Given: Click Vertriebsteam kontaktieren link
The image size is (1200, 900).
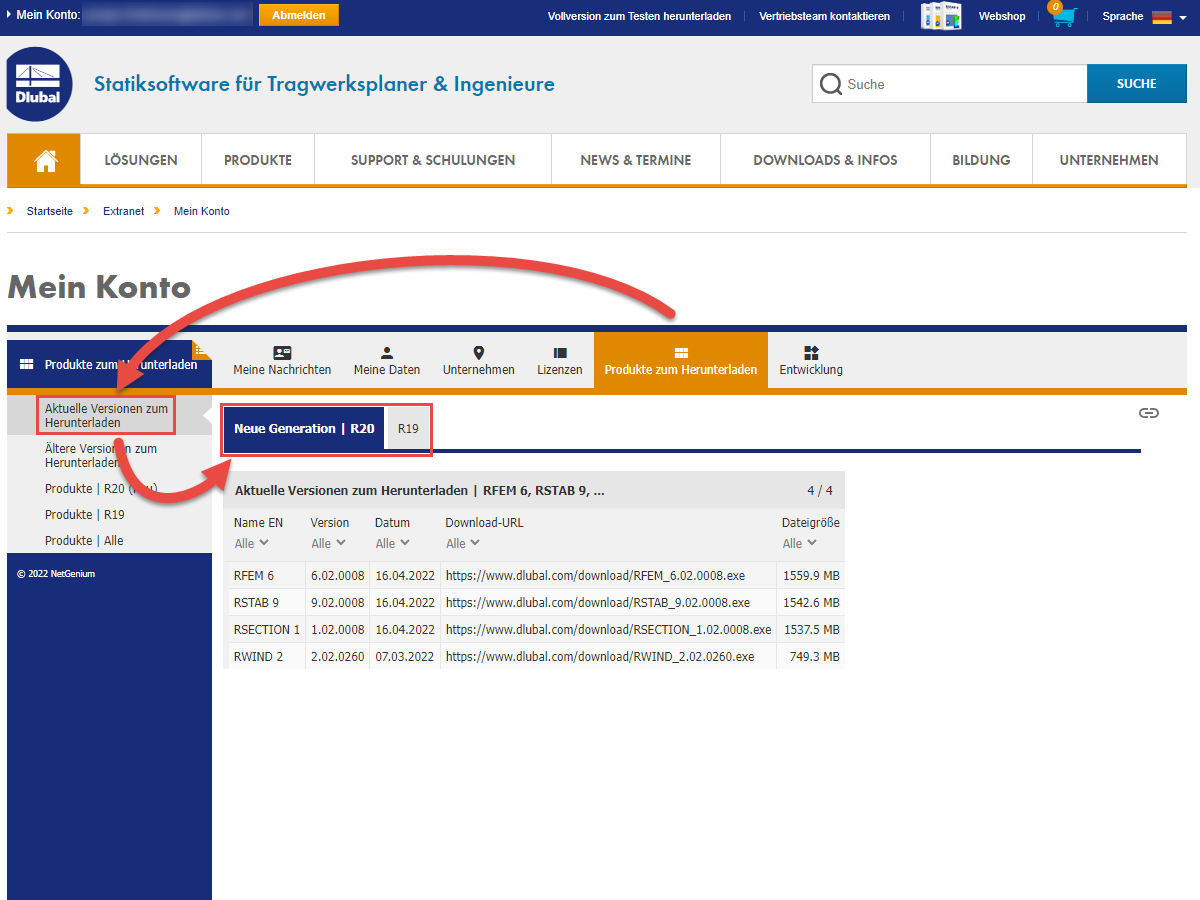Looking at the screenshot, I should [824, 16].
